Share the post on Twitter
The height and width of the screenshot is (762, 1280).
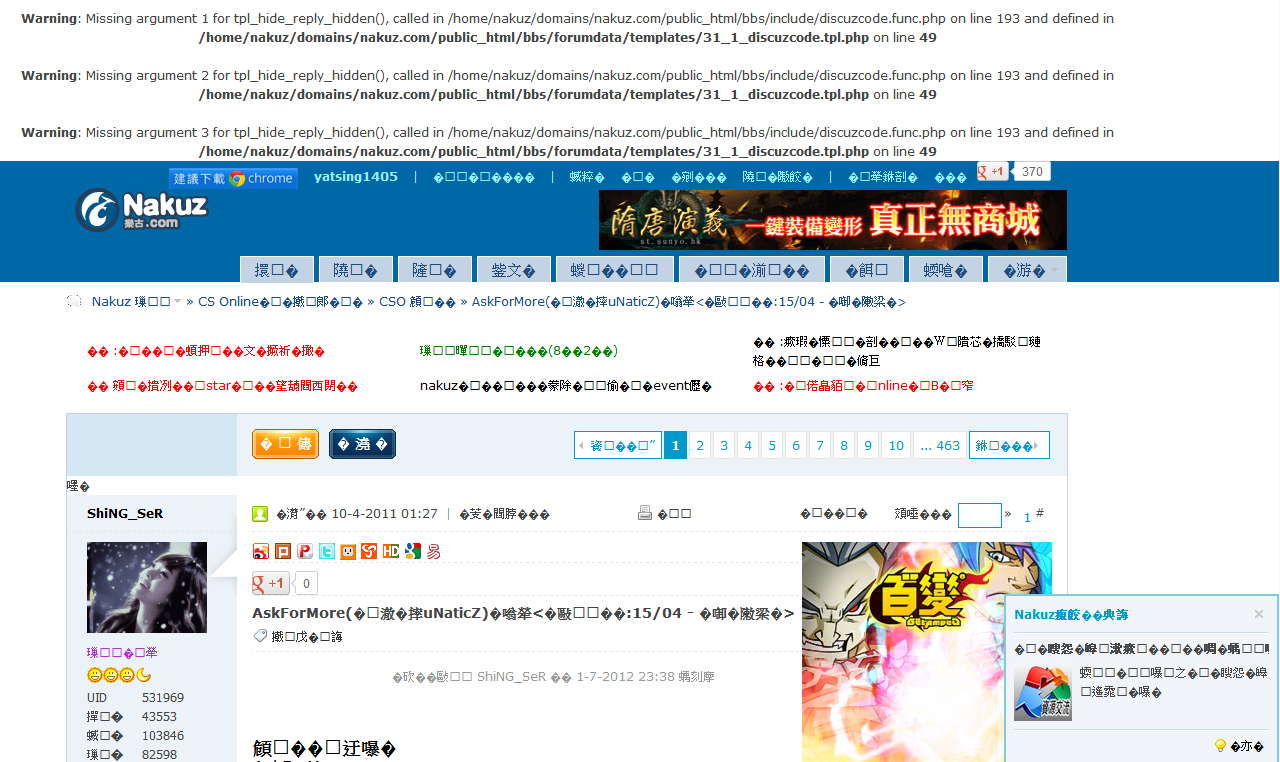click(327, 551)
